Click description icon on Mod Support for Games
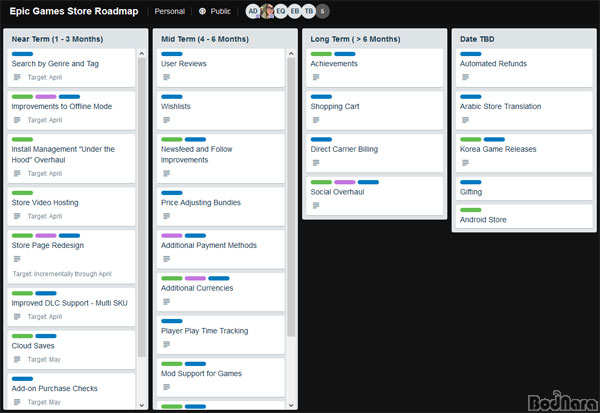 click(166, 387)
